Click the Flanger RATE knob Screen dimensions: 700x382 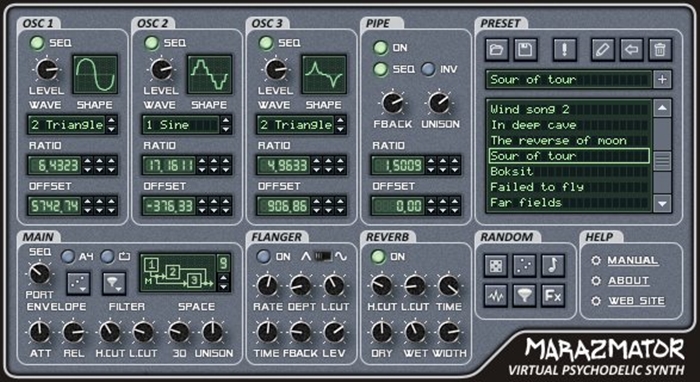[x=267, y=286]
